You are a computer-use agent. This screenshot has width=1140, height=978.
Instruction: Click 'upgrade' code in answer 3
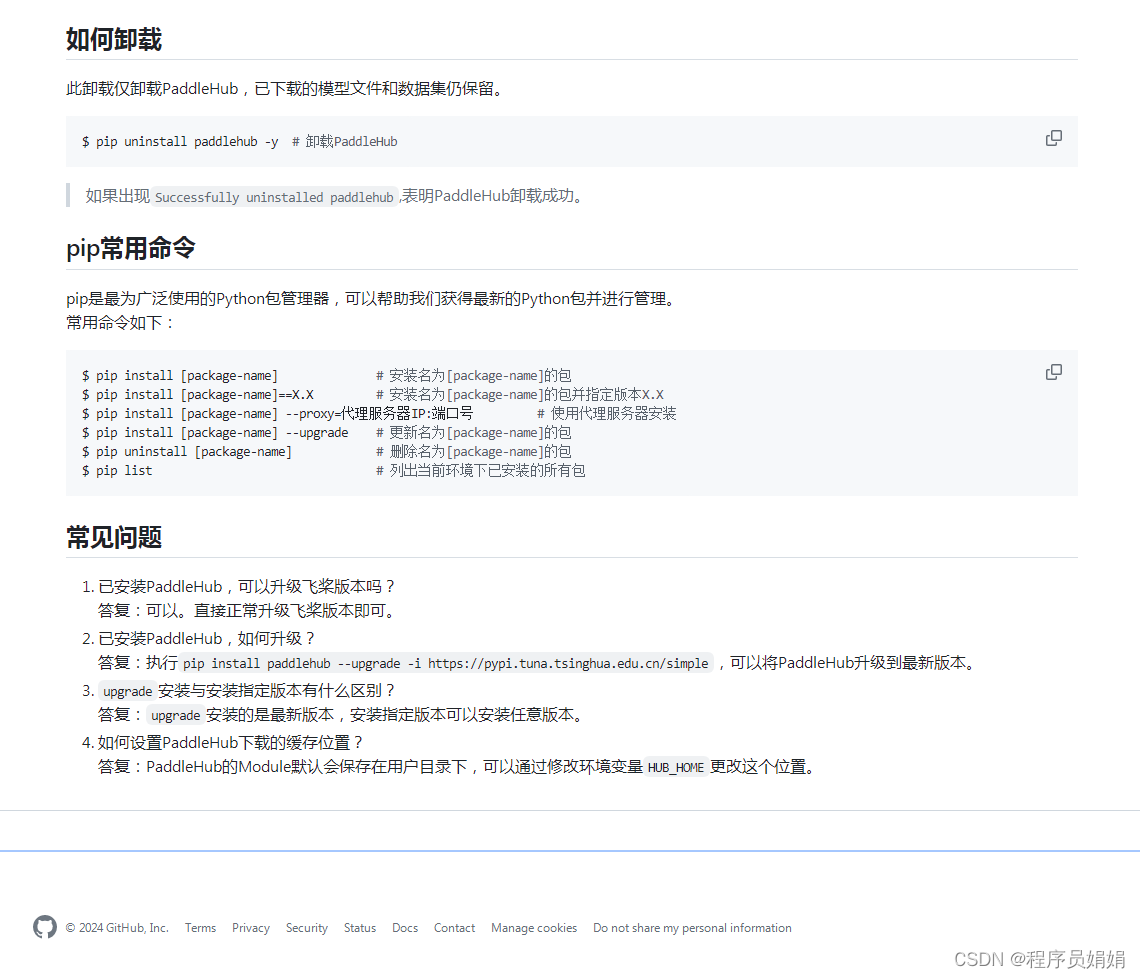(175, 716)
